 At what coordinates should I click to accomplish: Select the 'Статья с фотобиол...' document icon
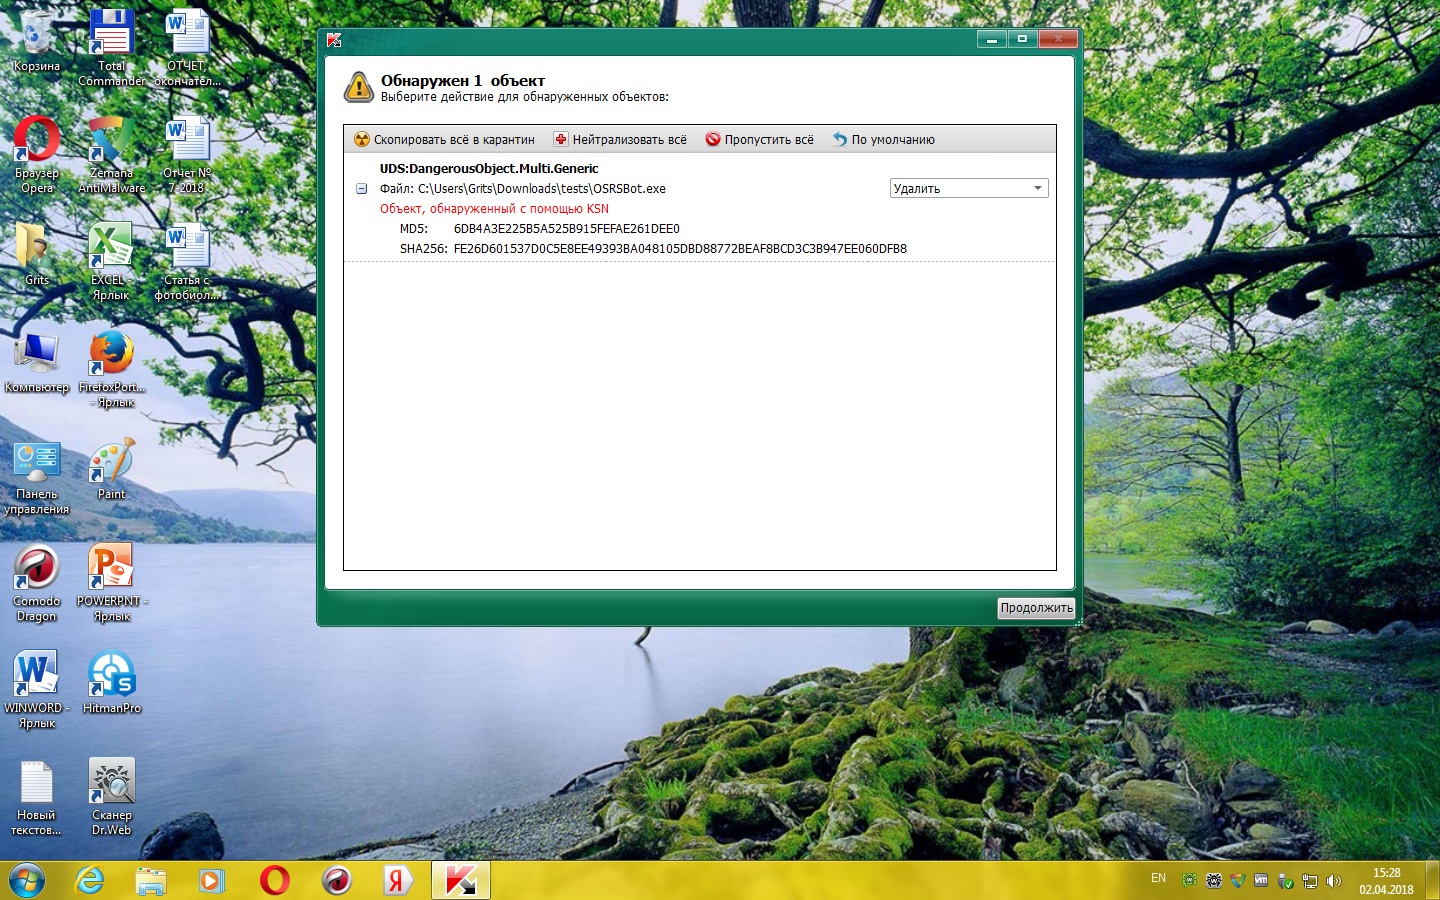pyautogui.click(x=187, y=262)
